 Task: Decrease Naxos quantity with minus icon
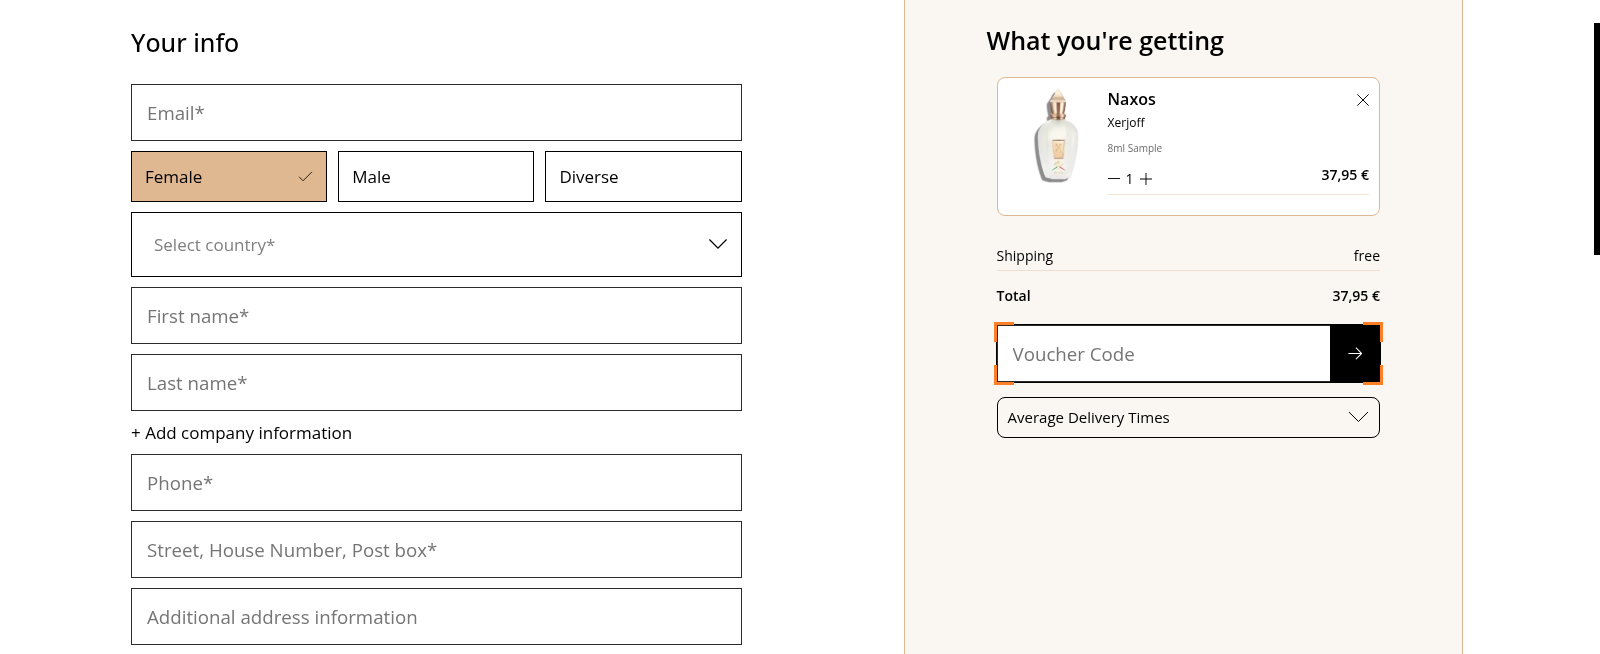pos(1113,179)
